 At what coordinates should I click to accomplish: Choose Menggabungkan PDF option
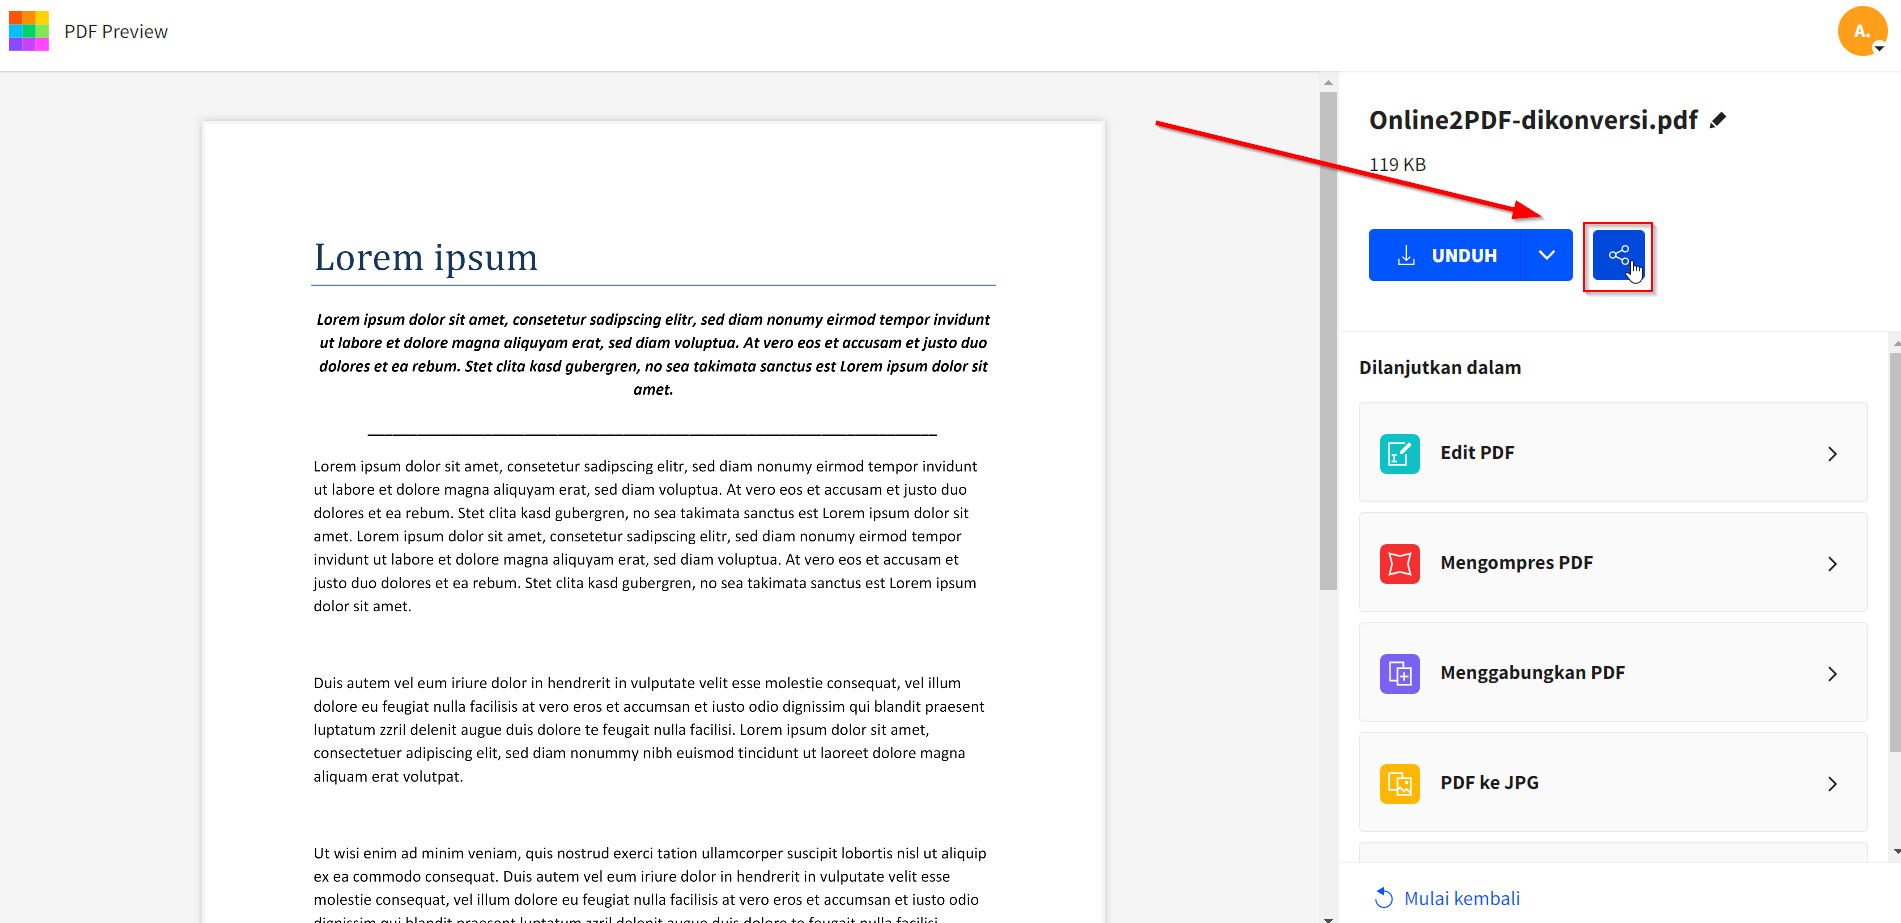click(x=1613, y=672)
